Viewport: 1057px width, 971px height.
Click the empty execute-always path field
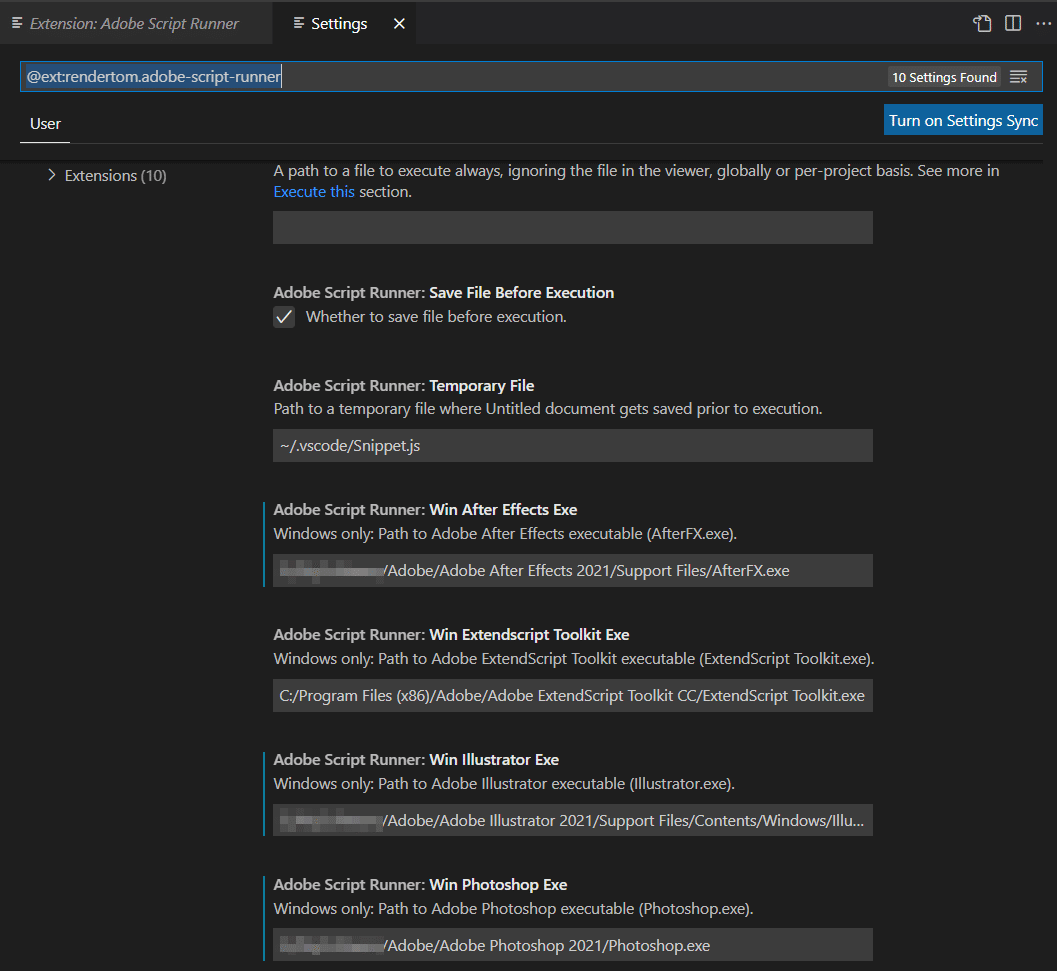(x=572, y=227)
